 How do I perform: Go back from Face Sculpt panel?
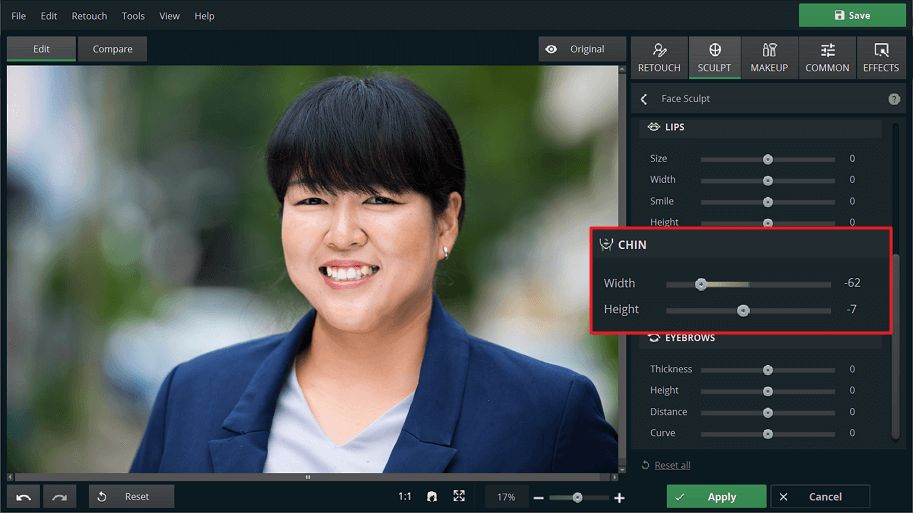click(x=644, y=99)
